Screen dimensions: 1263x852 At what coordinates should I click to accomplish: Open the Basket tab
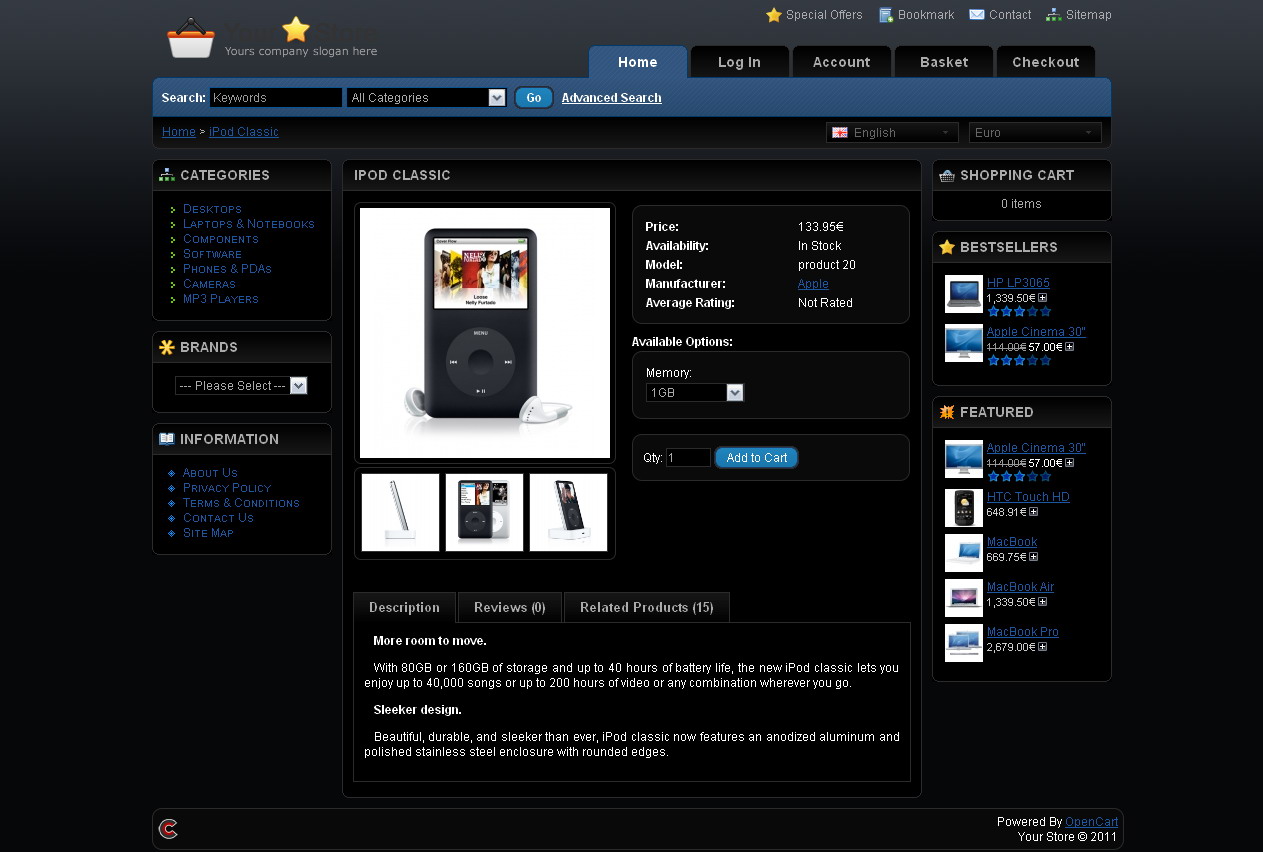(x=944, y=62)
